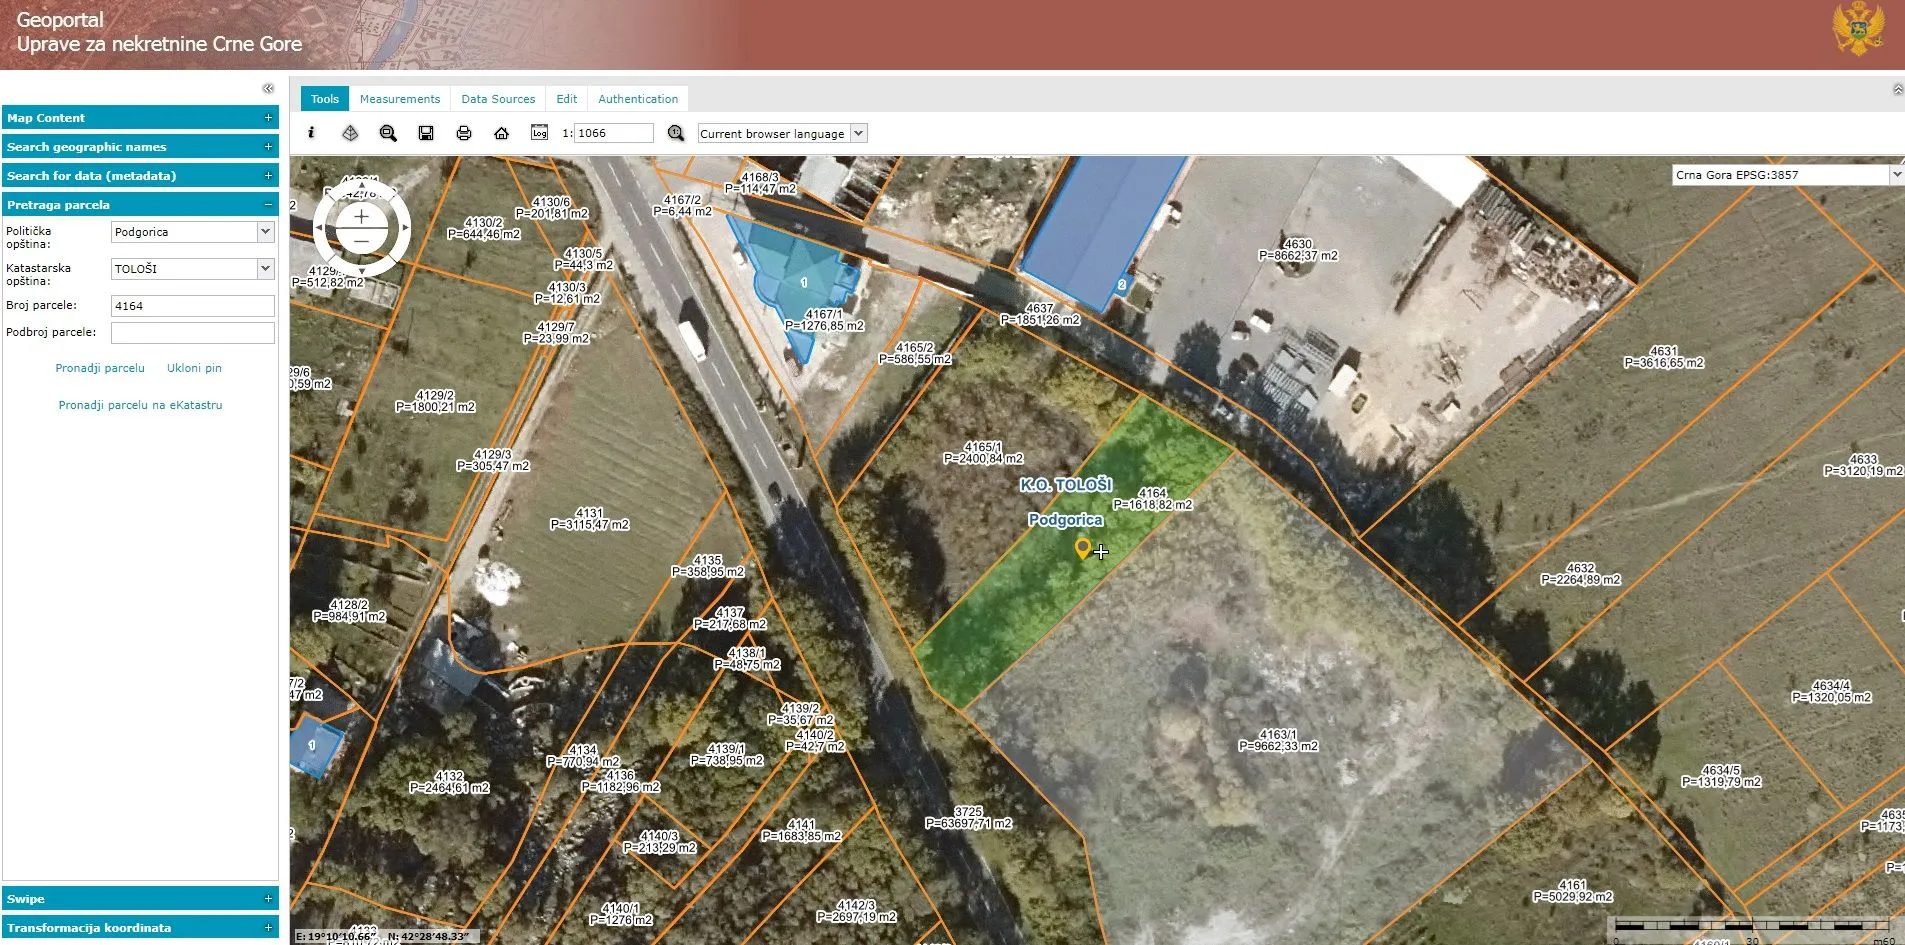Click parcel label 4141 P=1683,85 m2
This screenshot has width=1905, height=945.
801,830
